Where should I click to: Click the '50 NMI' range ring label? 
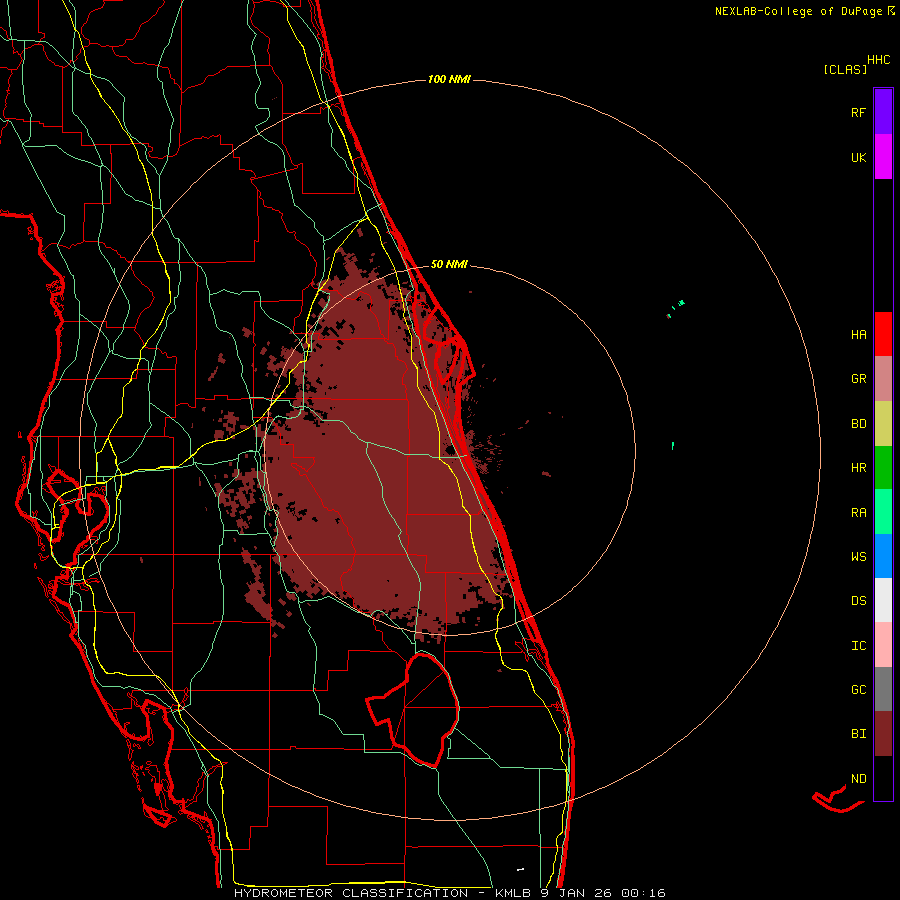coord(449,264)
